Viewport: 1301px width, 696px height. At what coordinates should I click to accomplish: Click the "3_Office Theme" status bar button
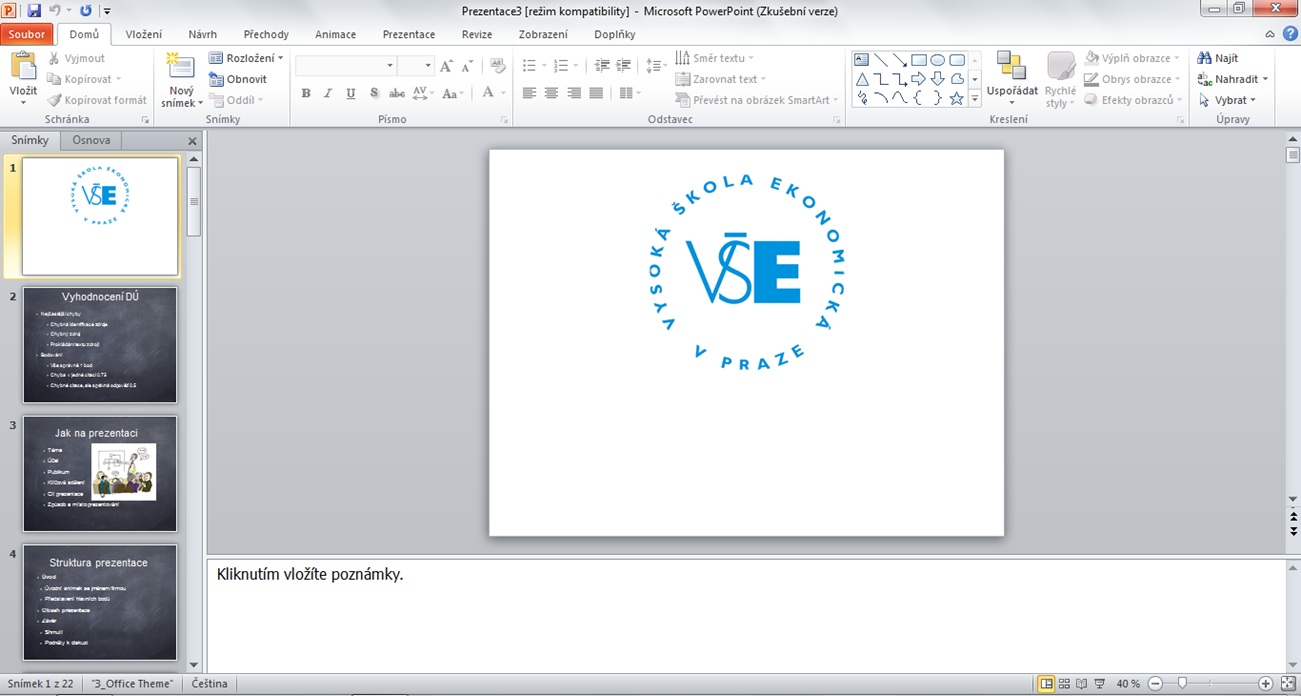click(132, 684)
